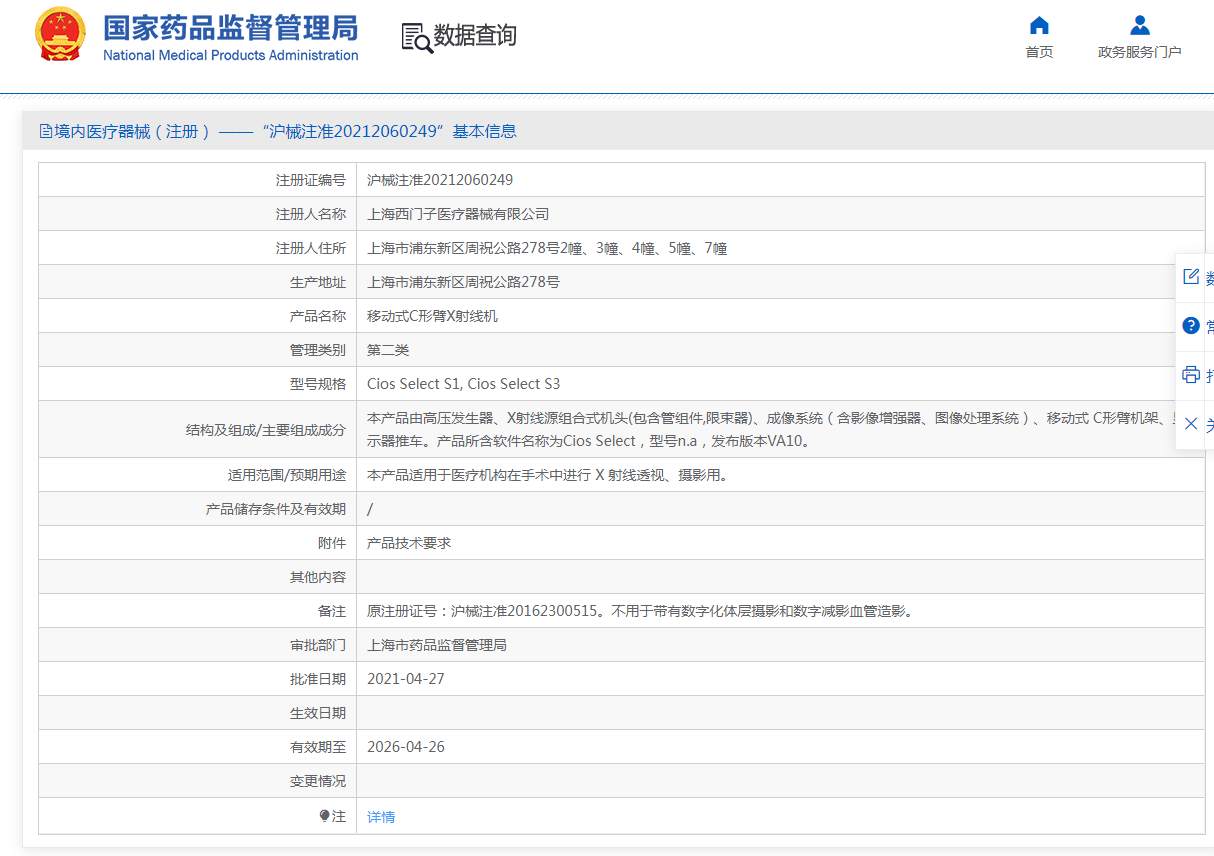Select the 其他内容 label cell
Screen dimensions: 1214x856
pyautogui.click(x=198, y=577)
